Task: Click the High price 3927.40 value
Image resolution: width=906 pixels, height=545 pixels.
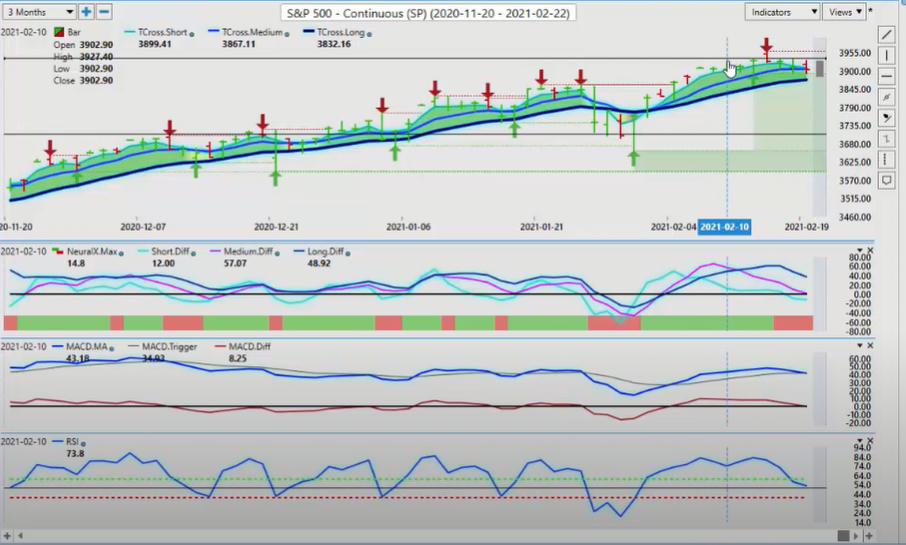Action: pos(96,57)
